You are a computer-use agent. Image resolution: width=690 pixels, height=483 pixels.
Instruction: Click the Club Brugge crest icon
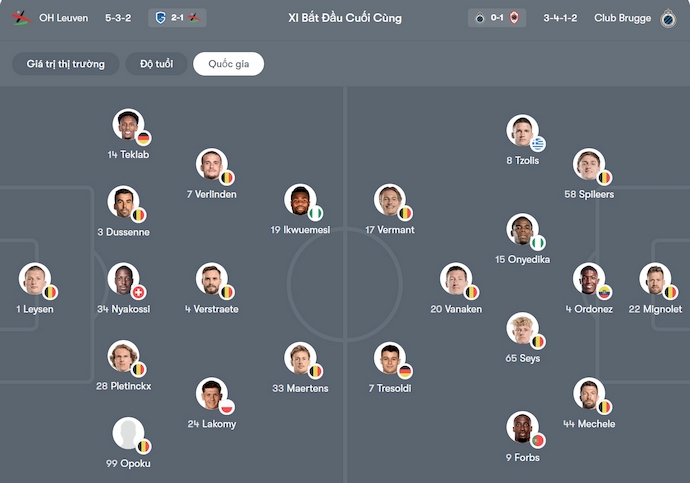tap(669, 18)
